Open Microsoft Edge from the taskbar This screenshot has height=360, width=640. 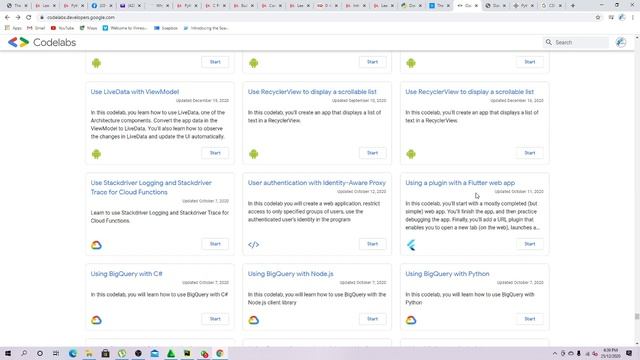pyautogui.click(x=73, y=353)
